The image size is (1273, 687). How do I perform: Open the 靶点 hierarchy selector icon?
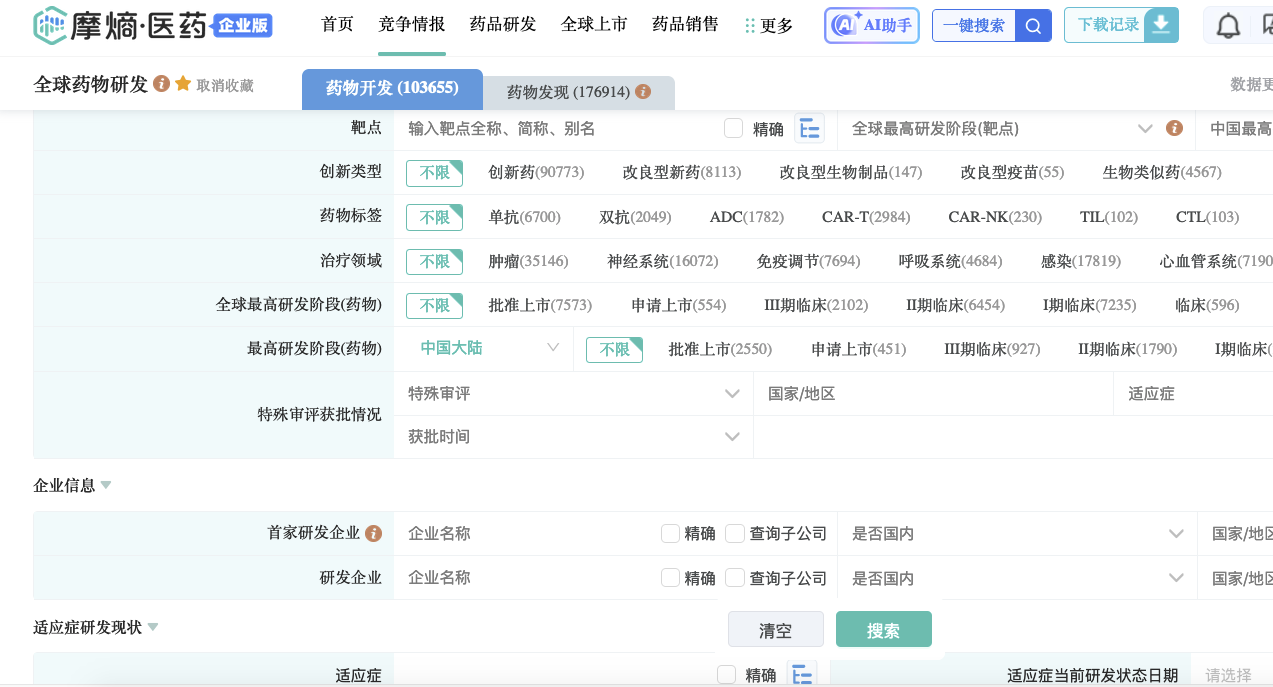[x=809, y=128]
